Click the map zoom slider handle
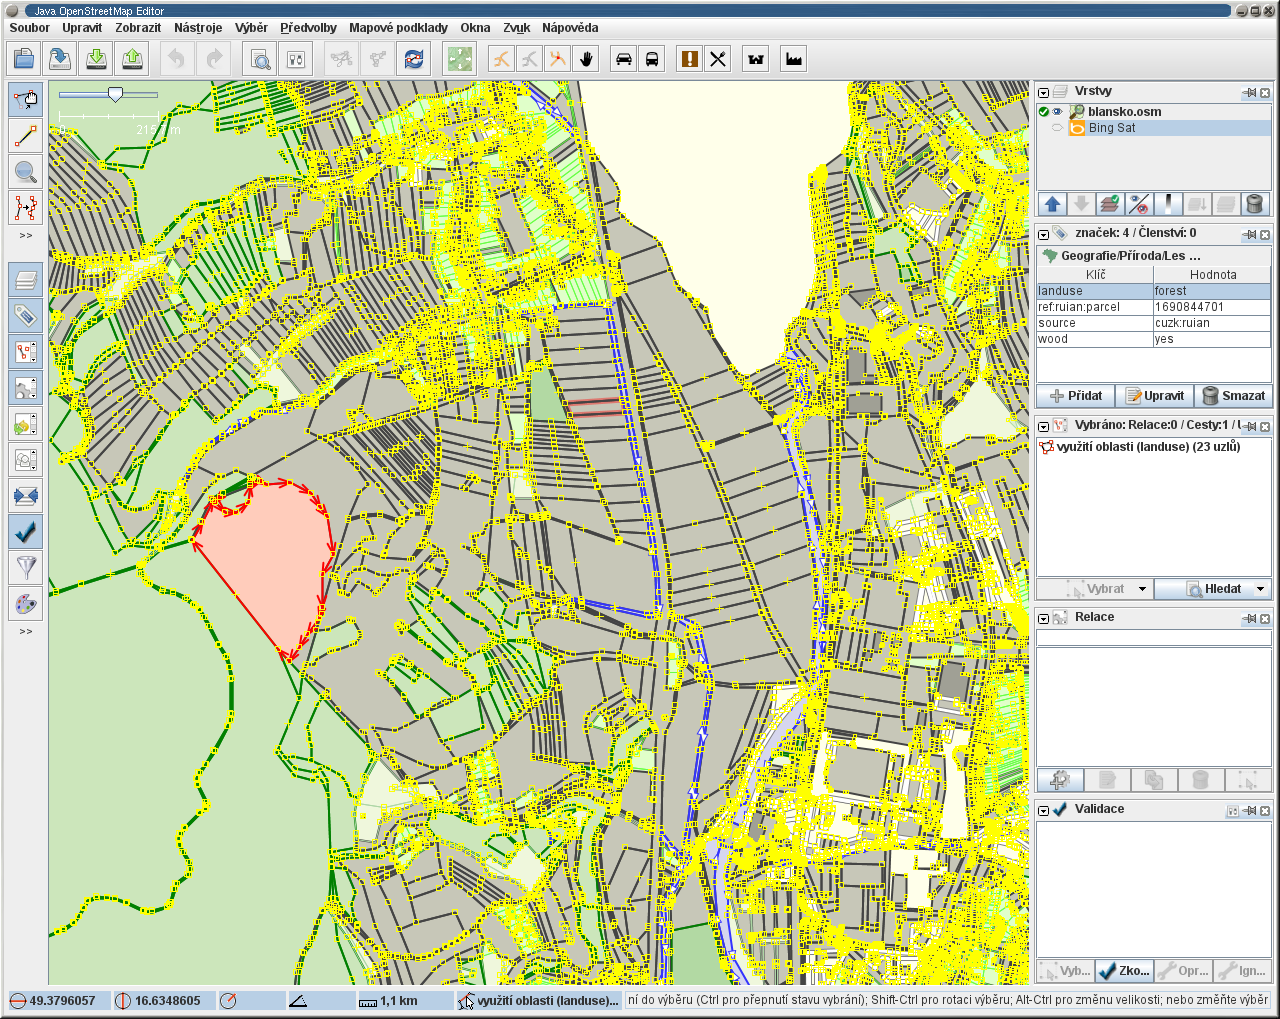The width and height of the screenshot is (1280, 1019). [116, 94]
